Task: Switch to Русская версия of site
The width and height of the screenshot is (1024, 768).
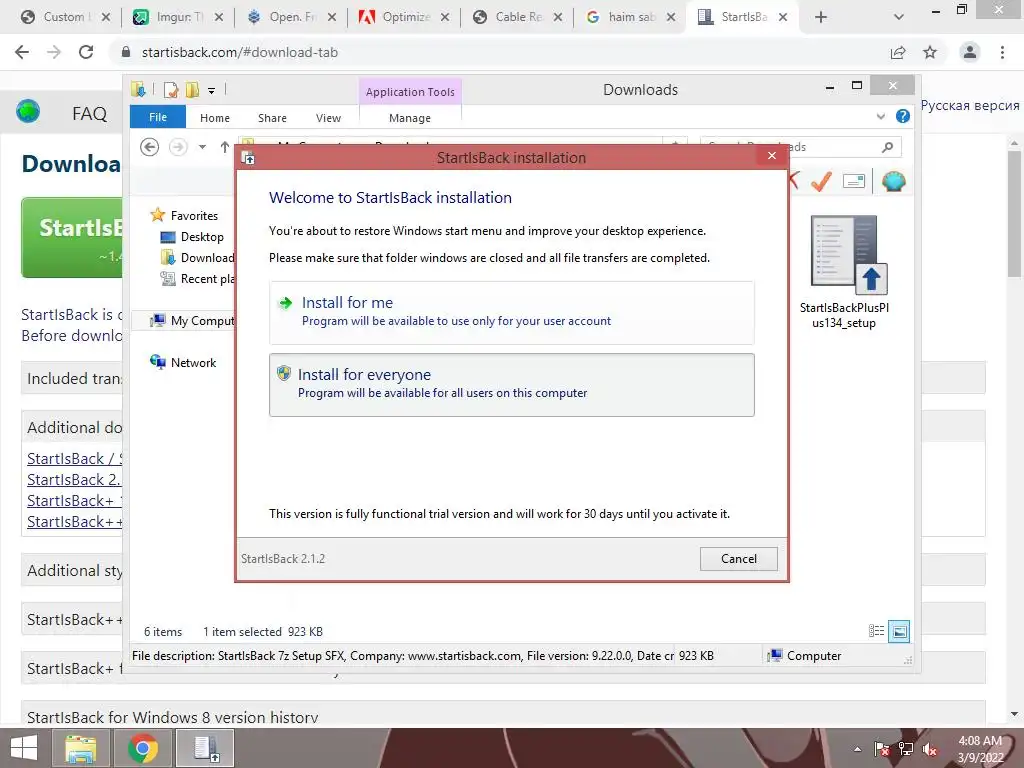Action: click(970, 105)
